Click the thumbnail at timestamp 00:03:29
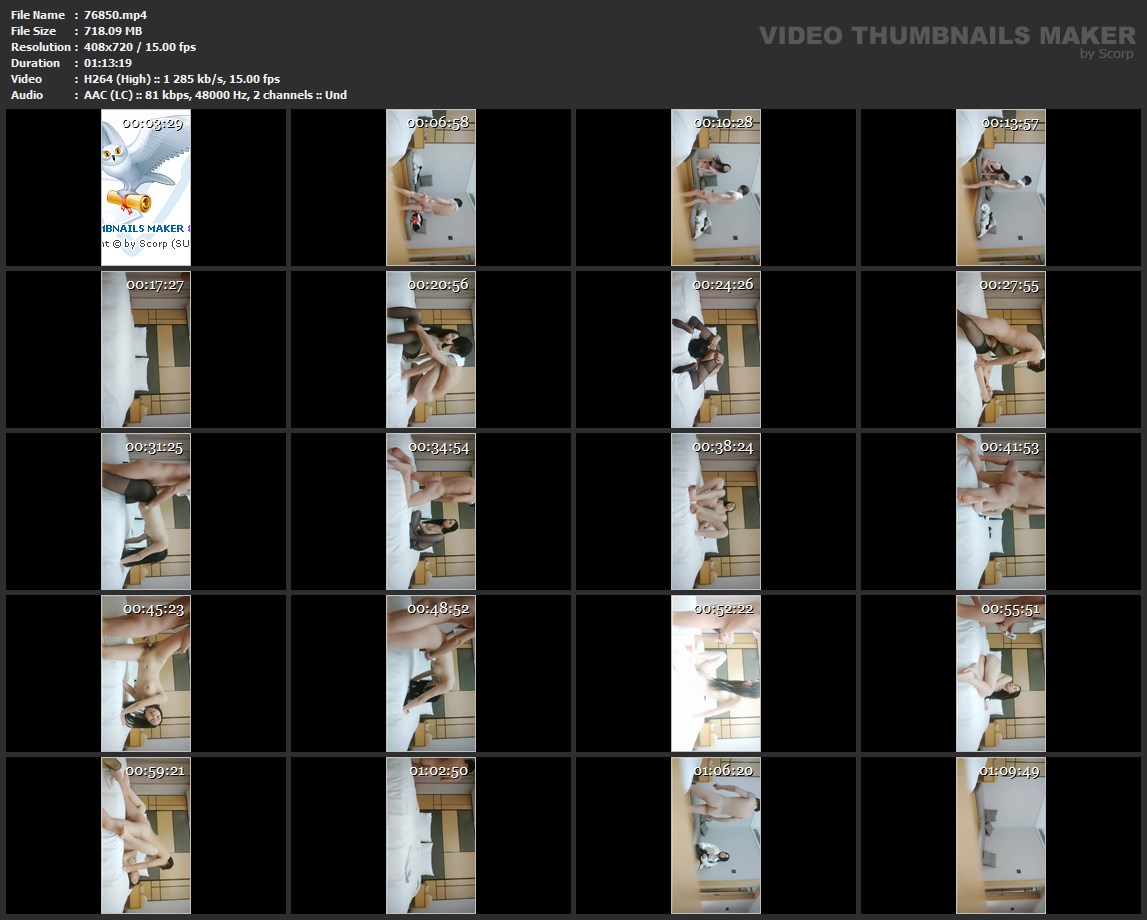Image resolution: width=1147 pixels, height=920 pixels. tap(146, 187)
